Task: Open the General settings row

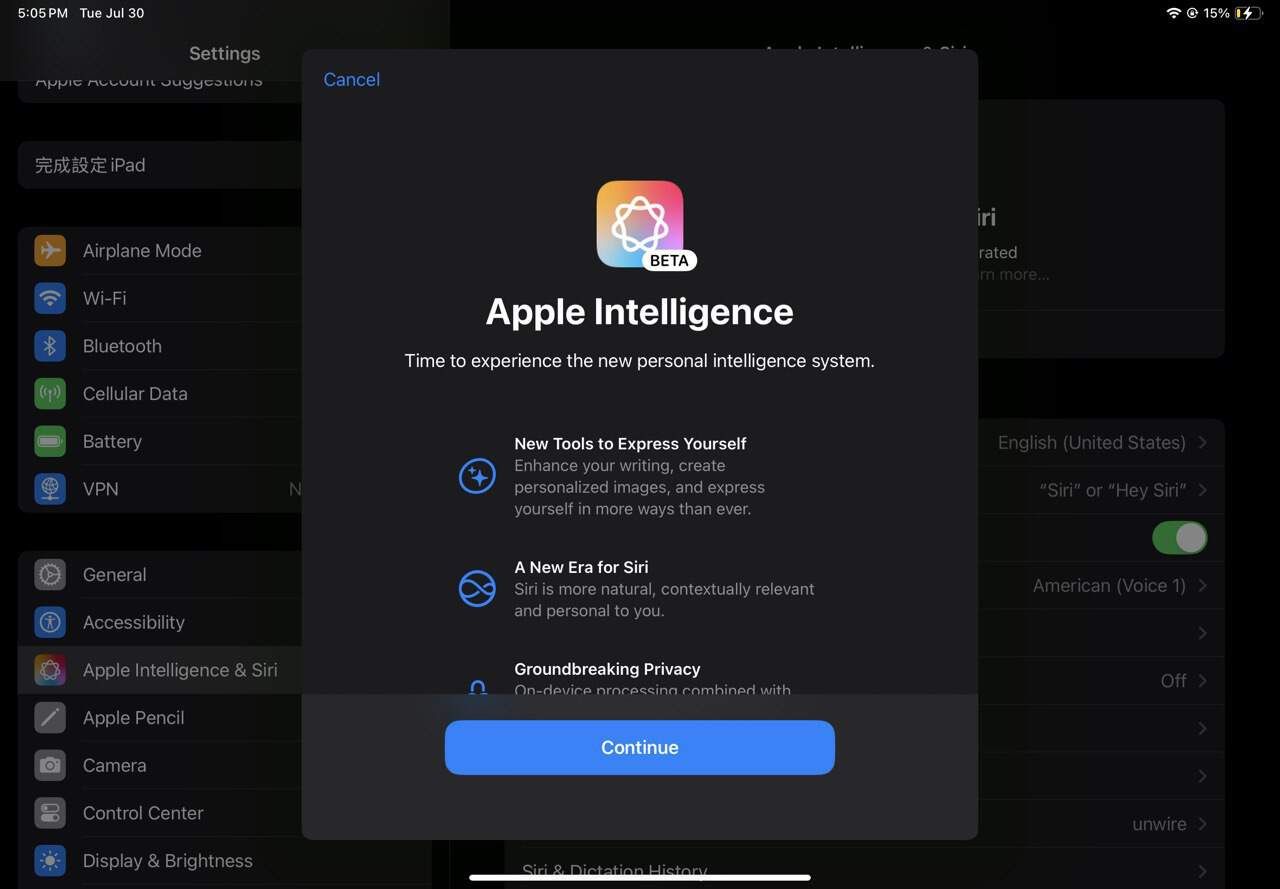Action: tap(160, 574)
